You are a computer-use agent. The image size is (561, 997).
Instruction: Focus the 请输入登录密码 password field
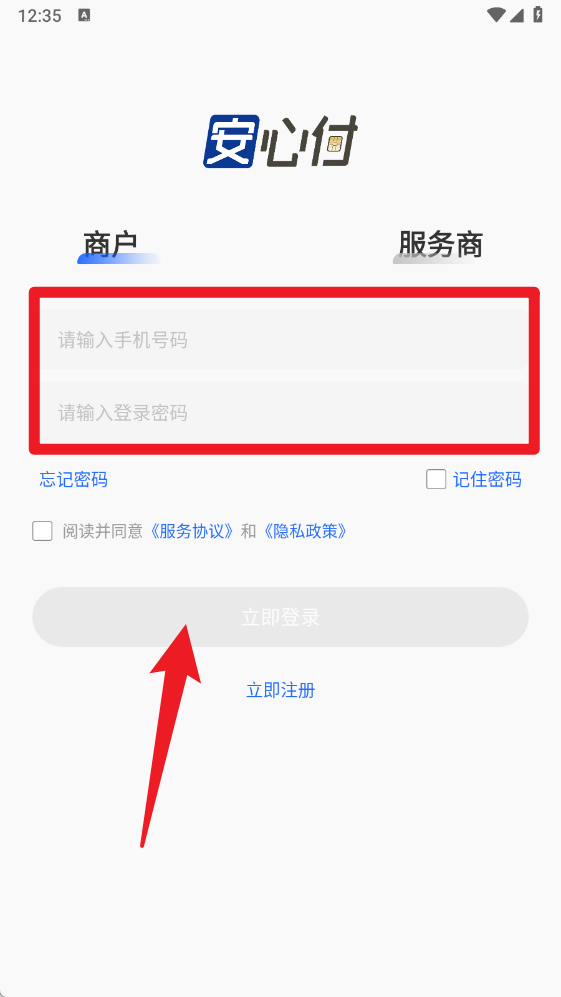coord(284,413)
